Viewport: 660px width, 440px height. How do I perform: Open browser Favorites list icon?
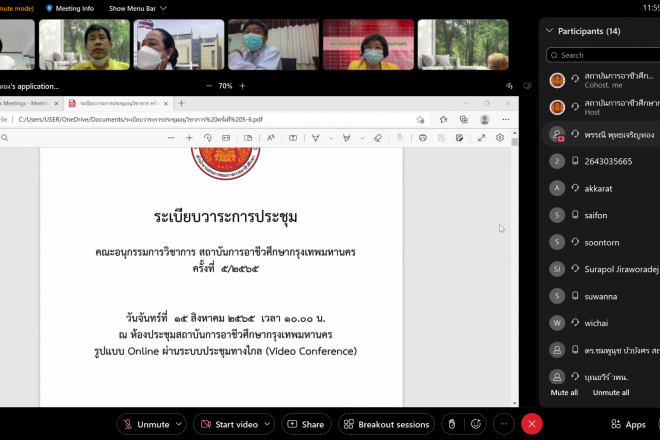443,120
